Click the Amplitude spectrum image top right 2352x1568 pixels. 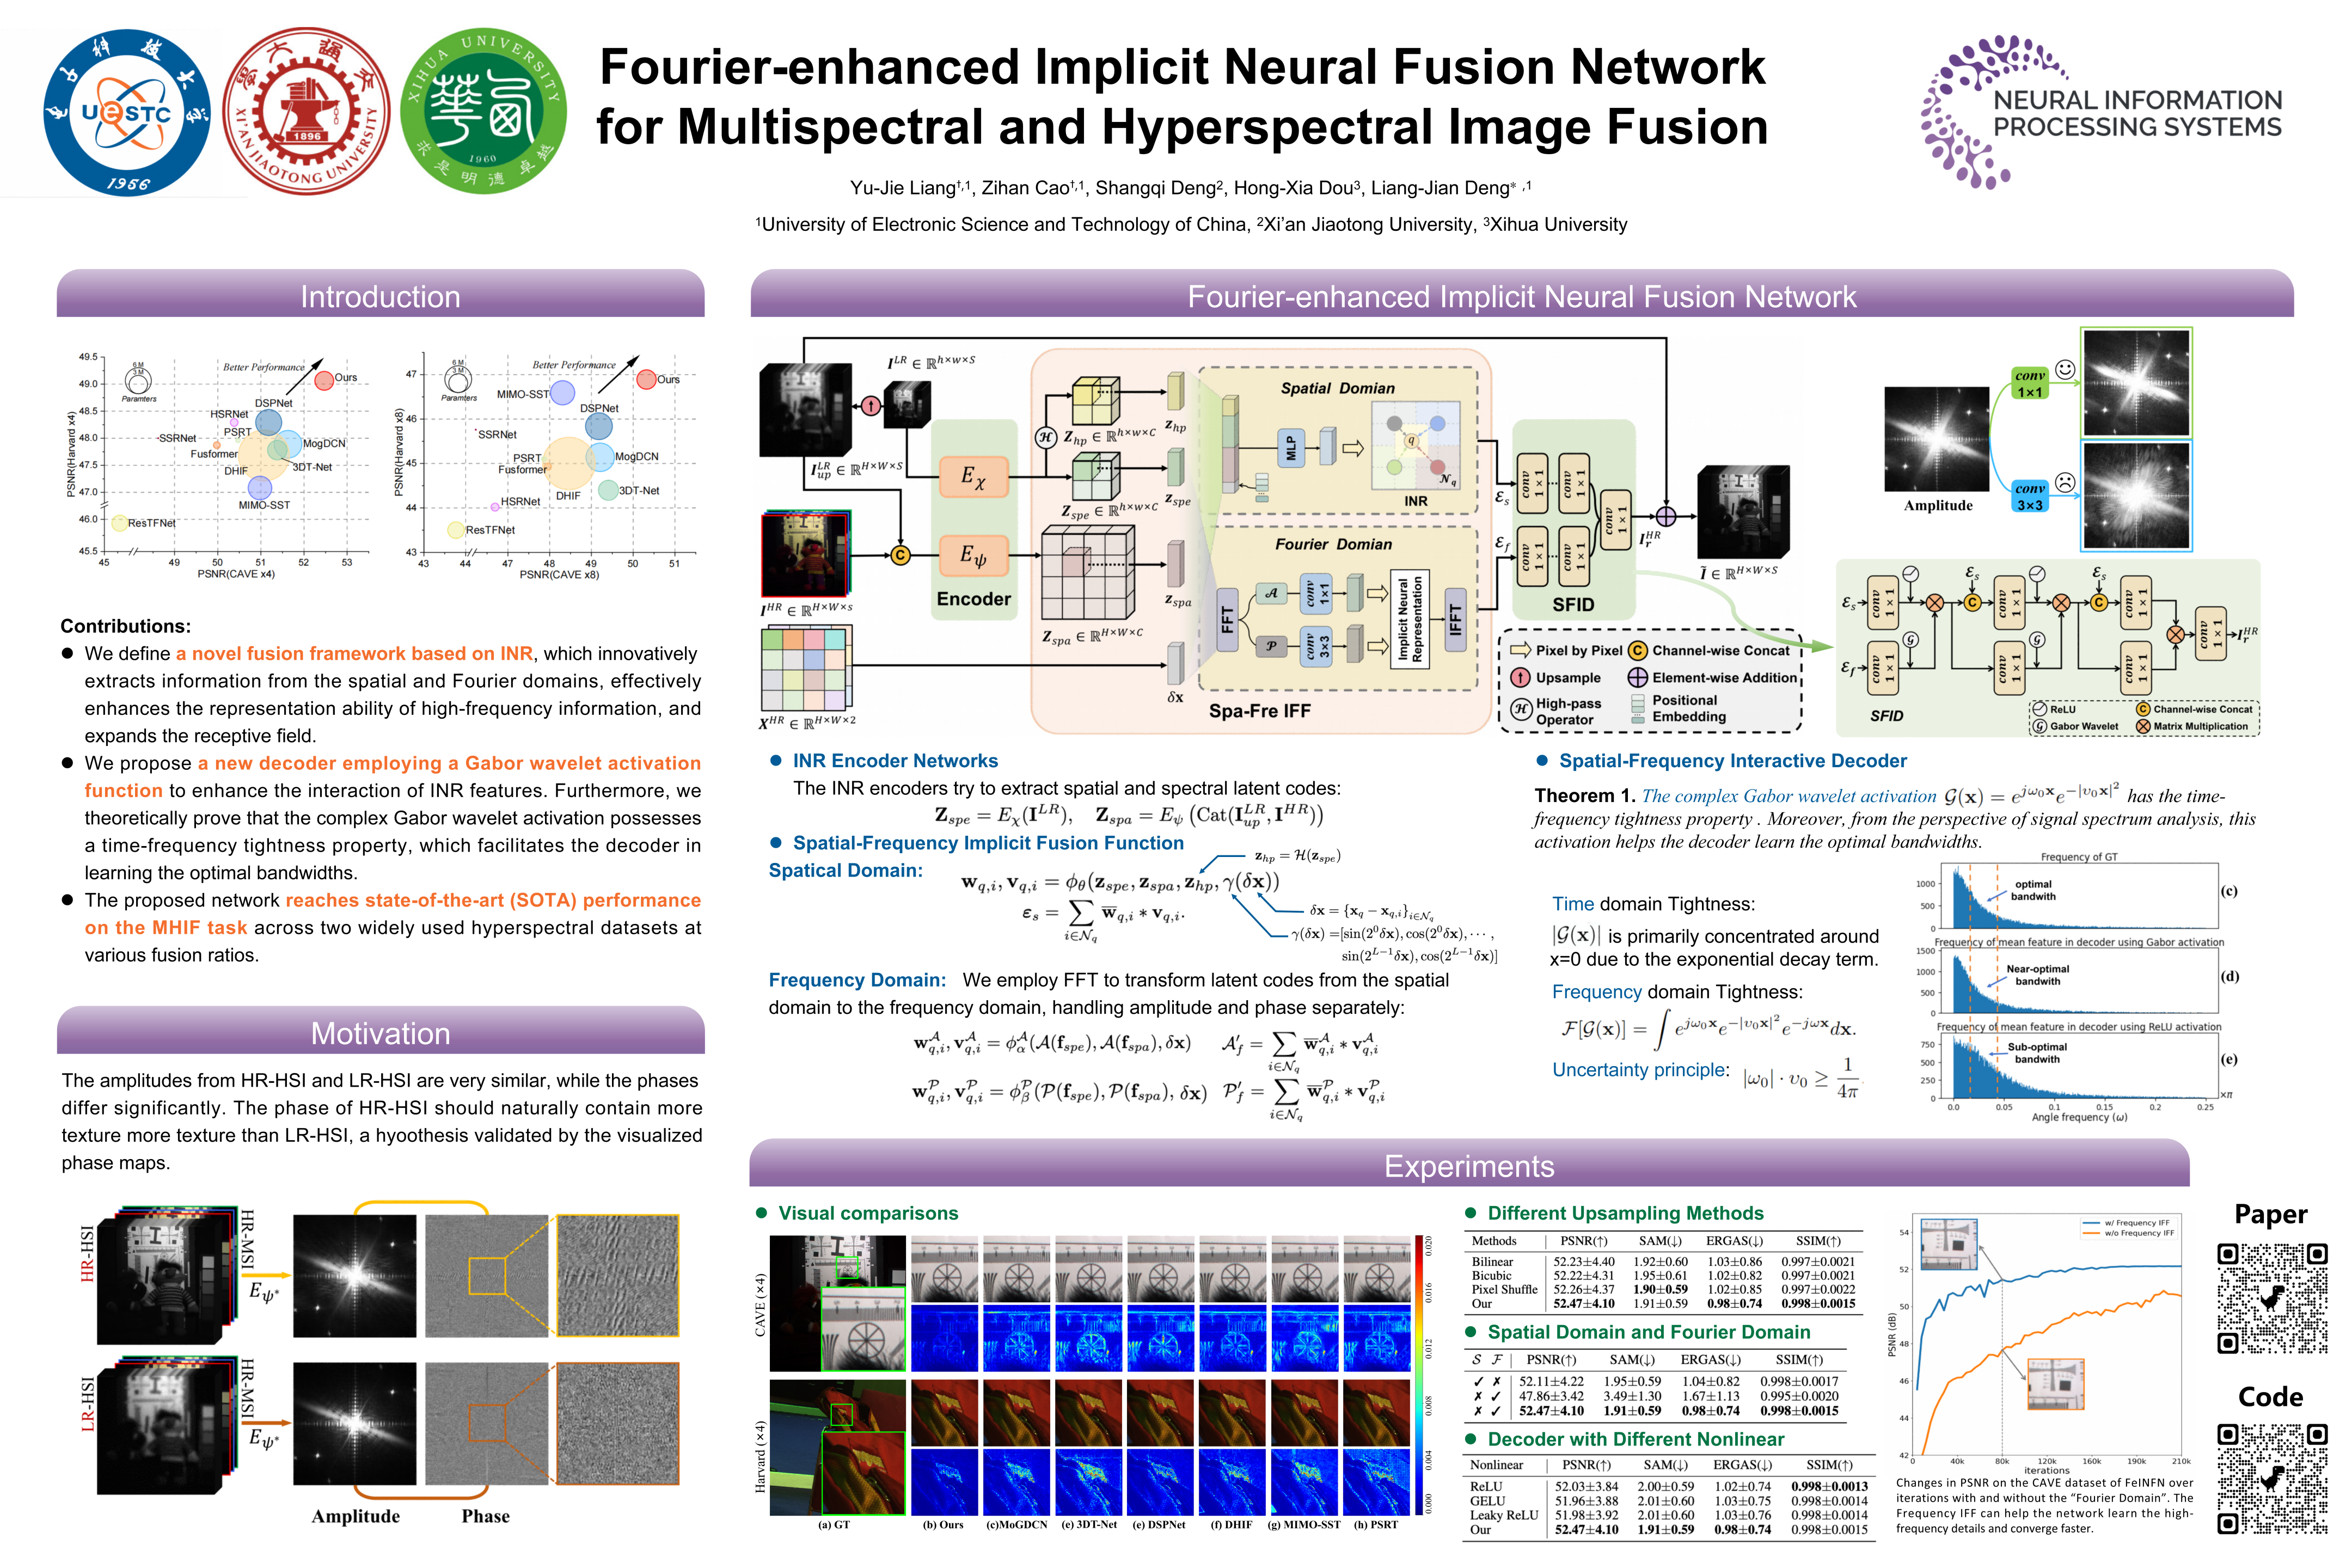point(1937,438)
